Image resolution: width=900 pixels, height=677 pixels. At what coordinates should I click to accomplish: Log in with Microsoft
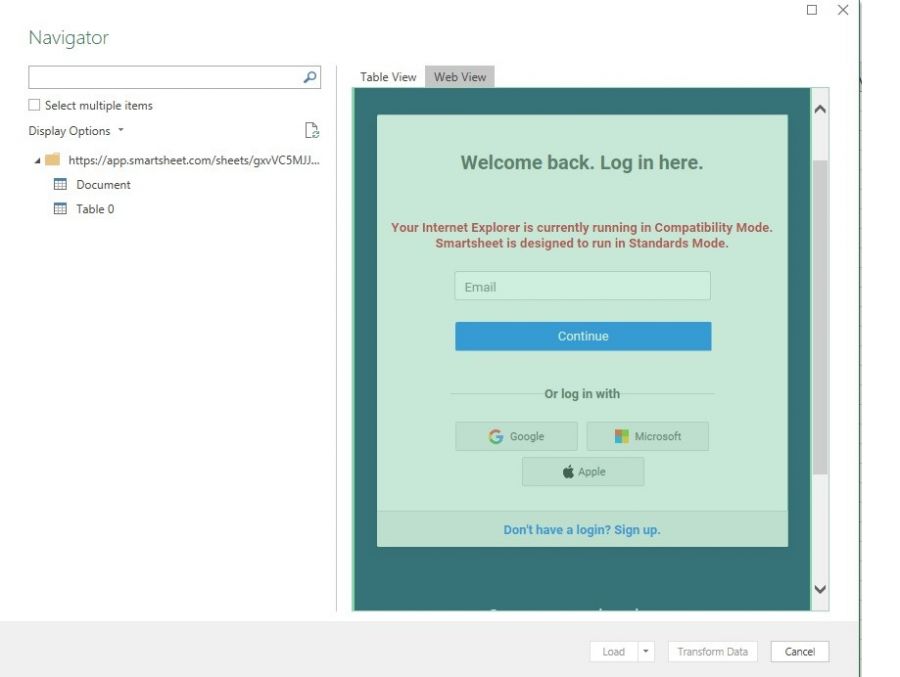pyautogui.click(x=647, y=436)
